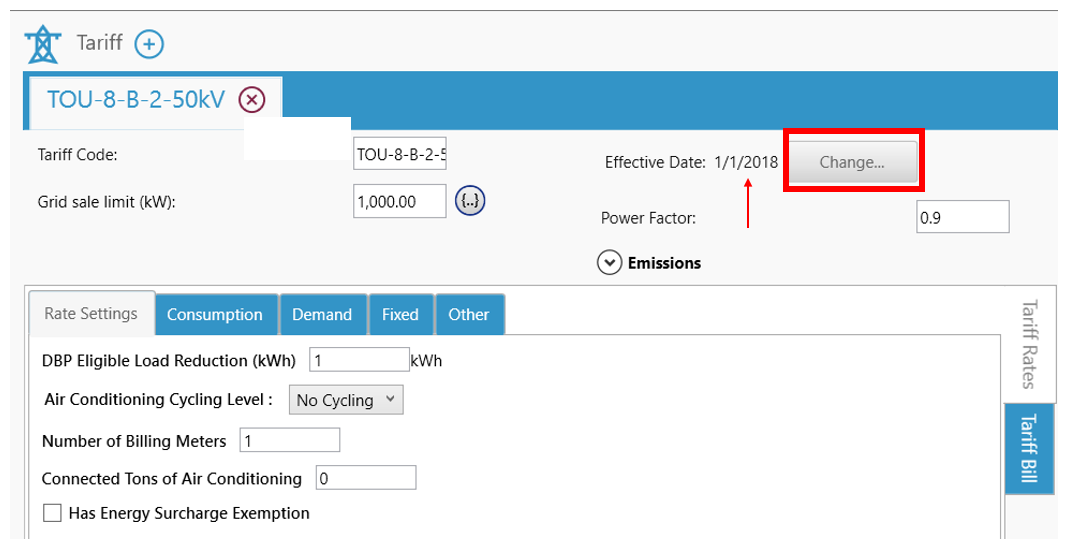1066x539 pixels.
Task: Click Connected Tons of Air Conditioning field
Action: point(365,478)
